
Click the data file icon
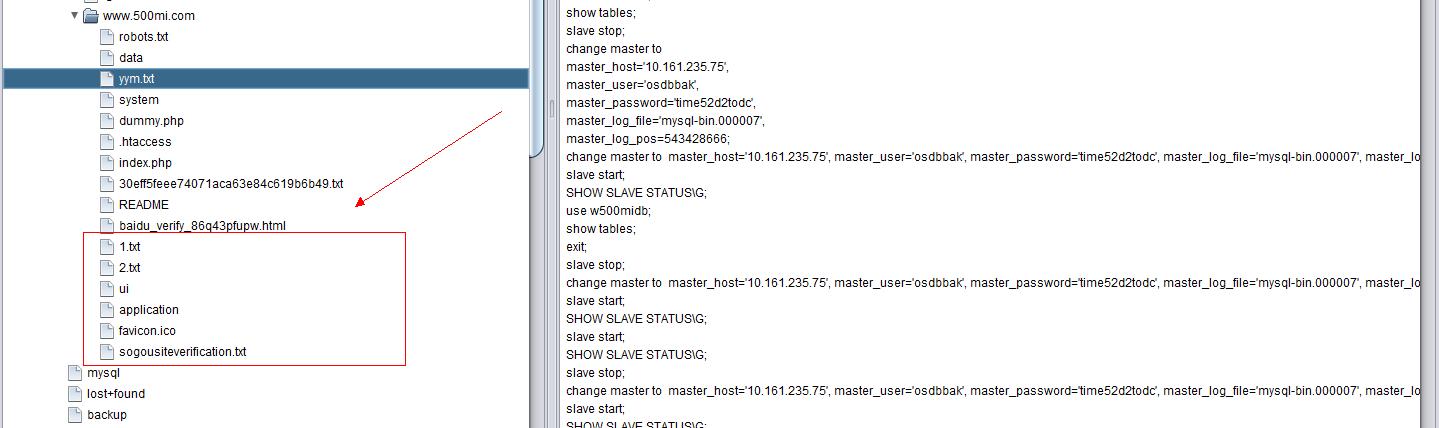click(x=107, y=58)
